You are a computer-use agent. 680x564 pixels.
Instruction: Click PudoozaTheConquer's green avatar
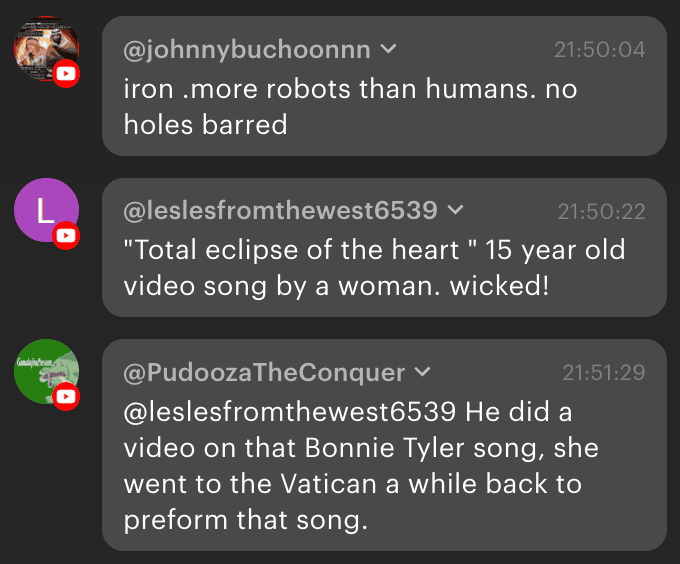point(44,371)
